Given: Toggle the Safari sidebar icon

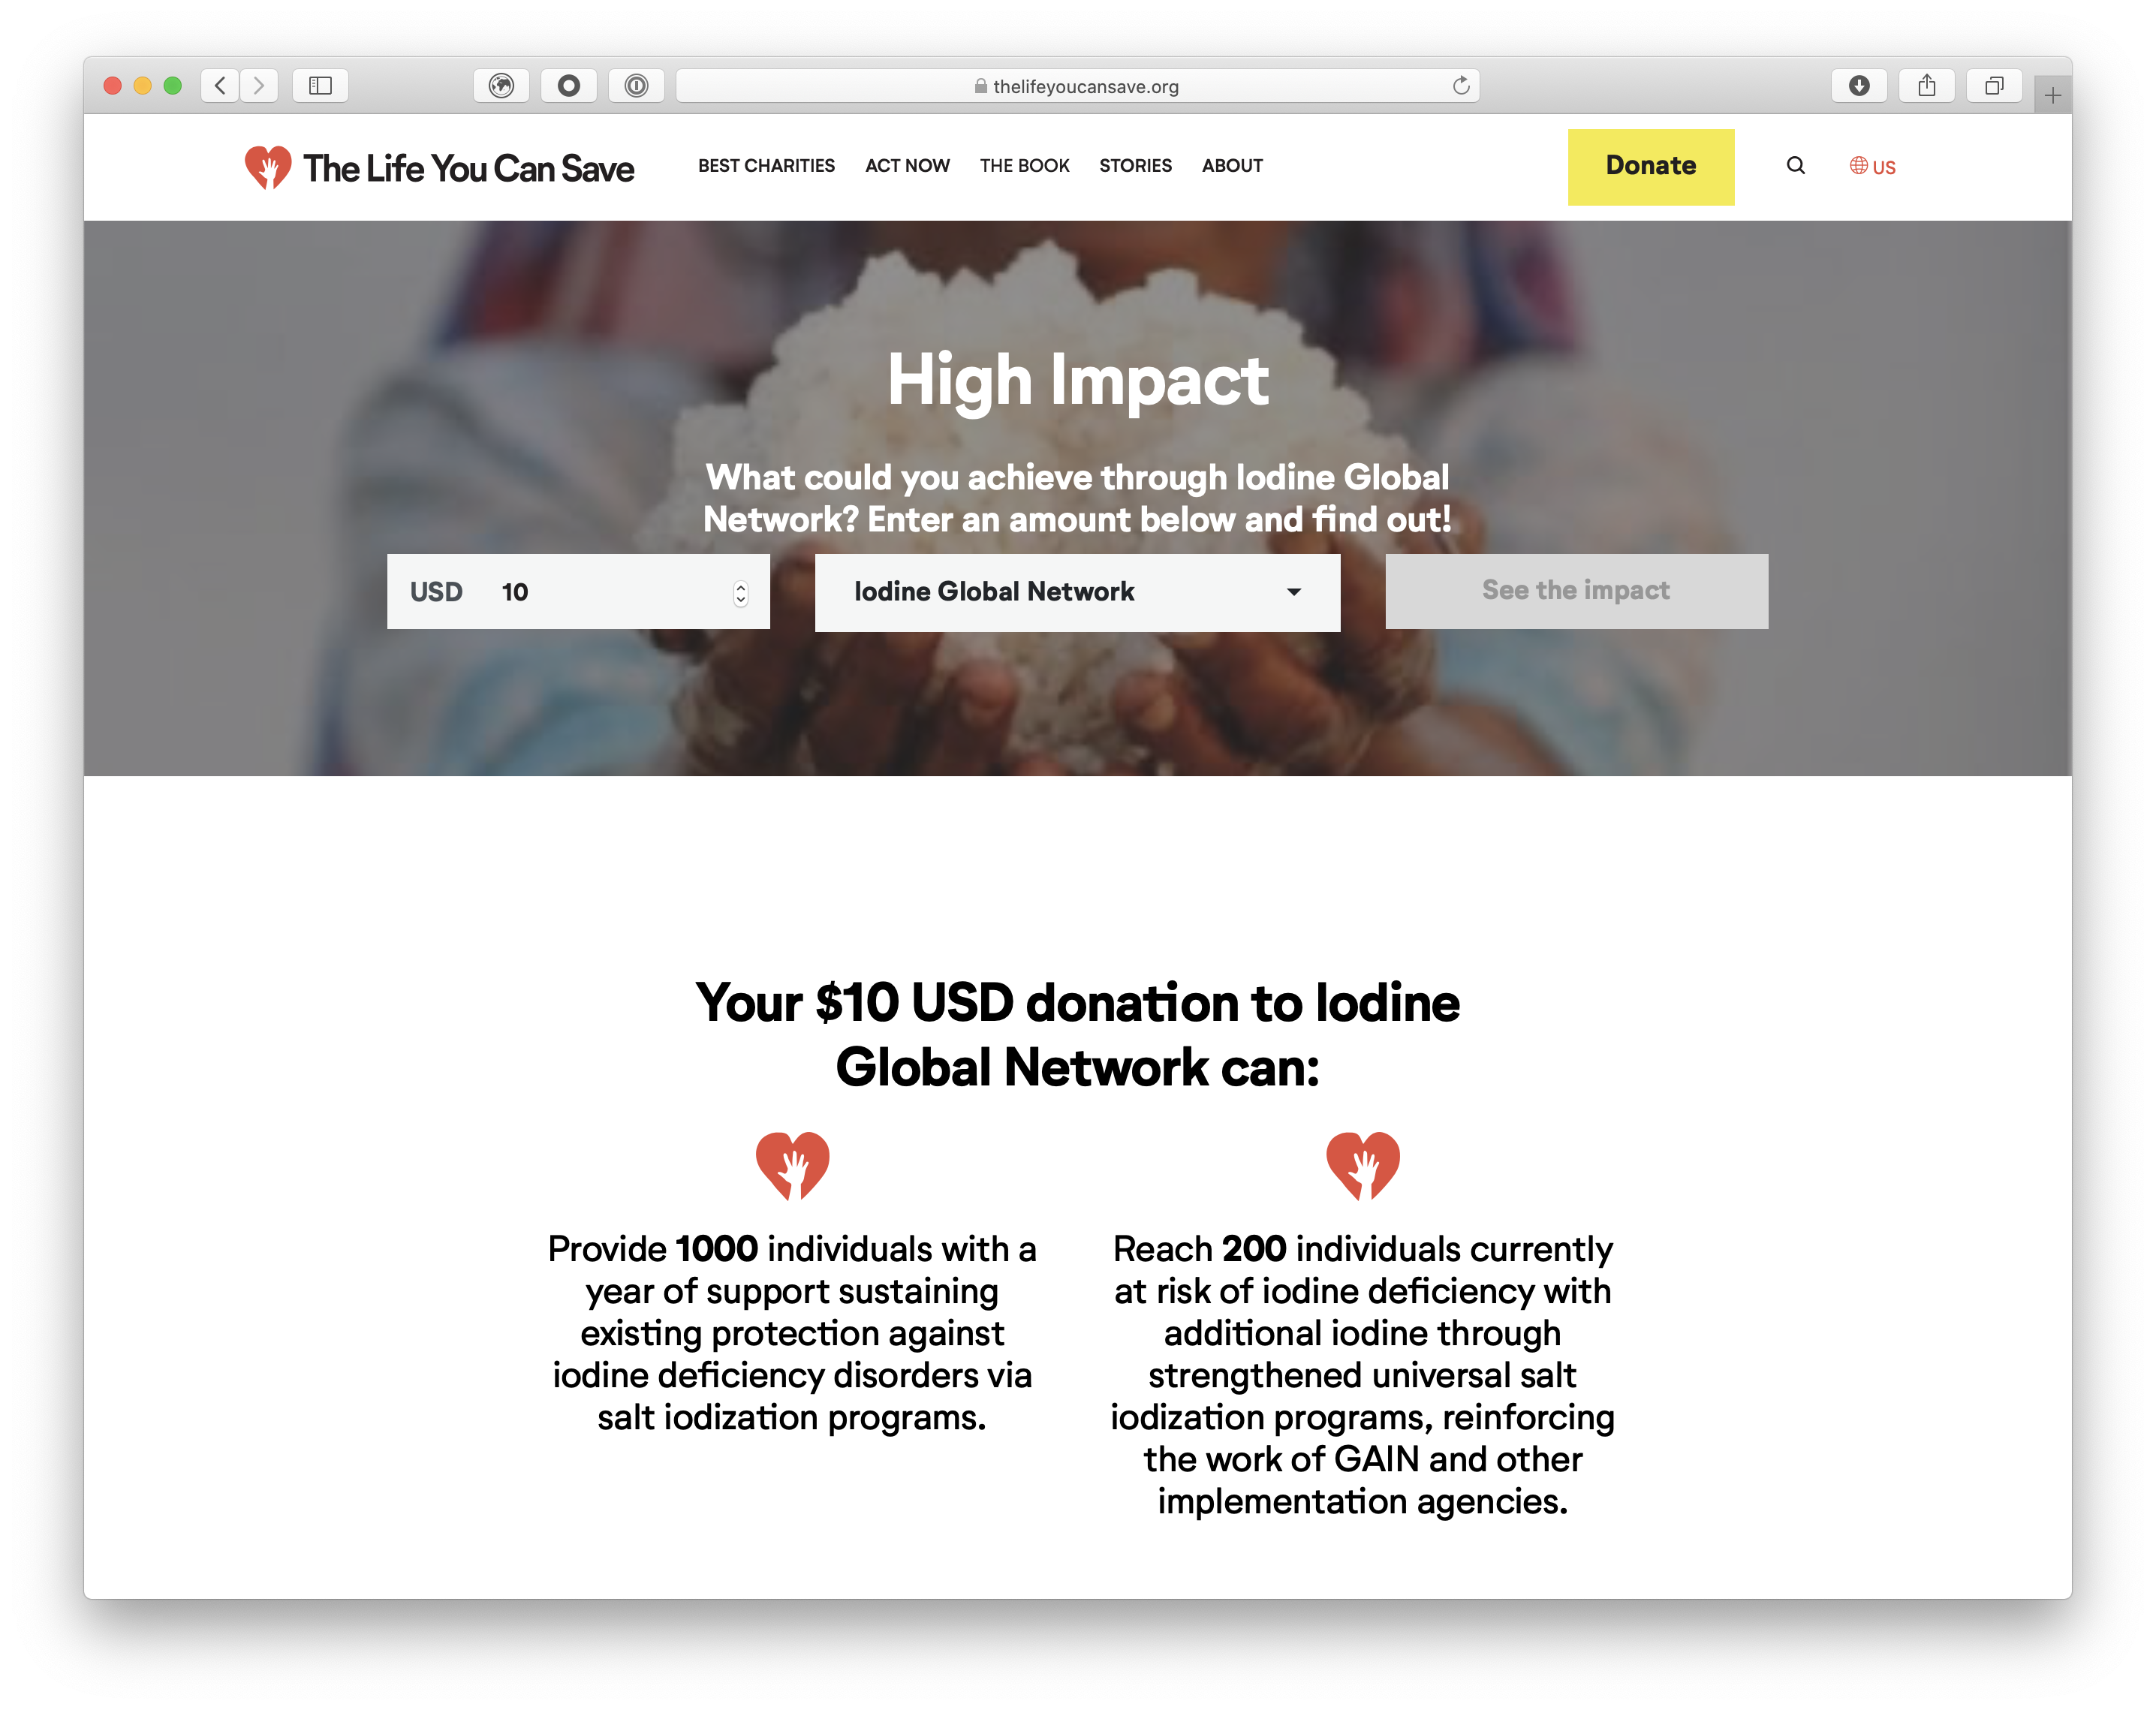Looking at the screenshot, I should pyautogui.click(x=320, y=86).
